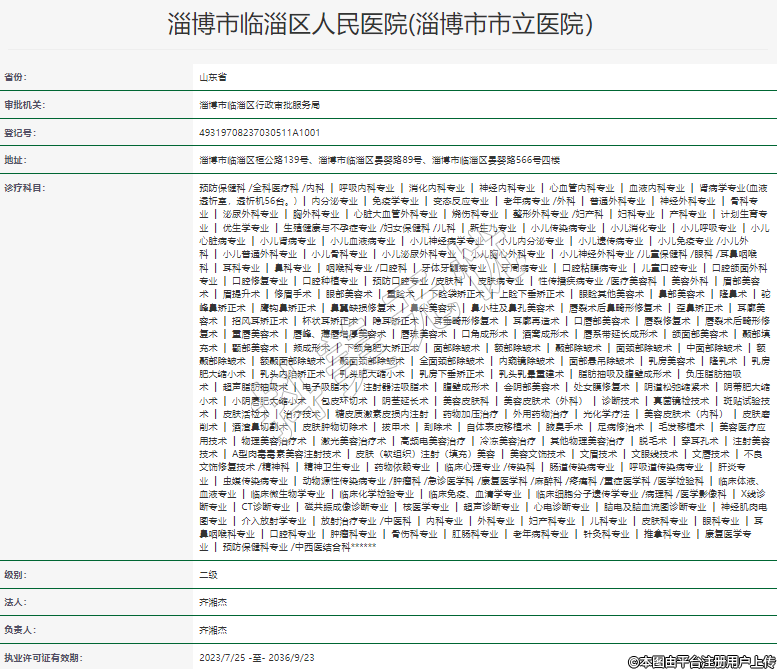The width and height of the screenshot is (777, 669).
Task: Click the 省份 field label
Action: tap(16, 76)
